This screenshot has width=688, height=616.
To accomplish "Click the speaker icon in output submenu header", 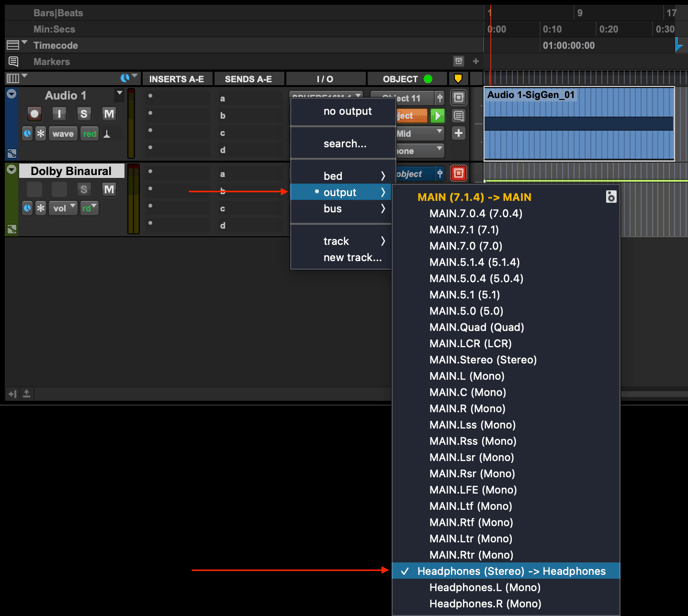I will pyautogui.click(x=611, y=197).
